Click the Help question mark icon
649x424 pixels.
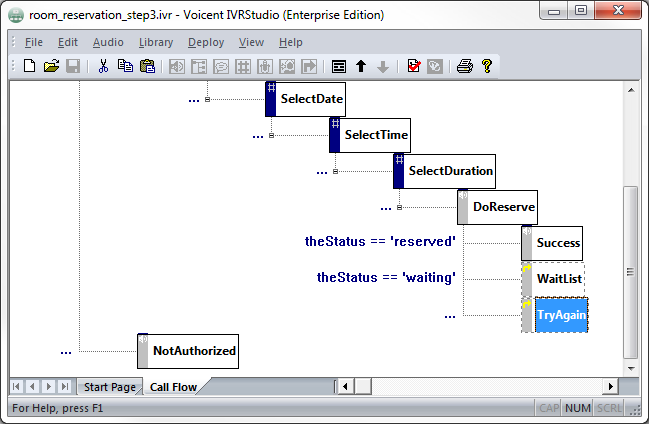487,67
